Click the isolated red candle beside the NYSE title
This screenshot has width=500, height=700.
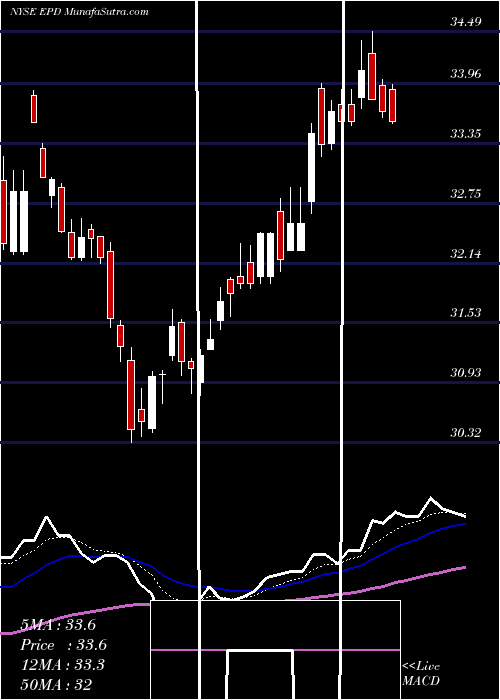pos(34,108)
